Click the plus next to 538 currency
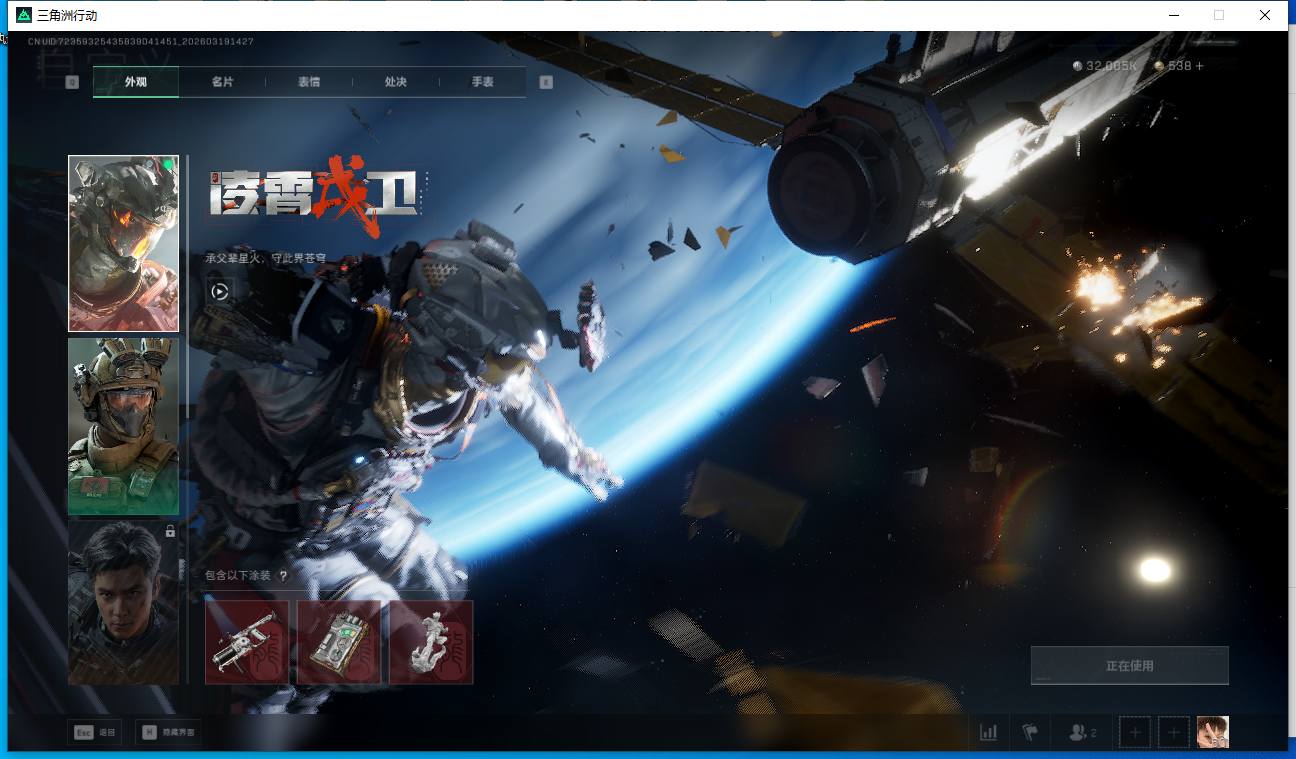The width and height of the screenshot is (1296, 759). pyautogui.click(x=1200, y=66)
